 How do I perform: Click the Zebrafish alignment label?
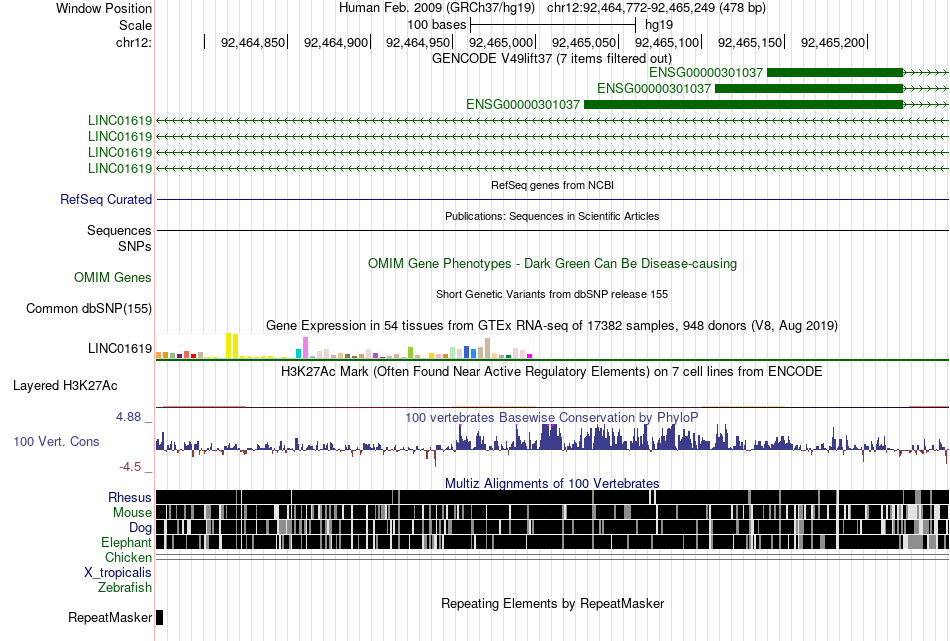click(125, 587)
